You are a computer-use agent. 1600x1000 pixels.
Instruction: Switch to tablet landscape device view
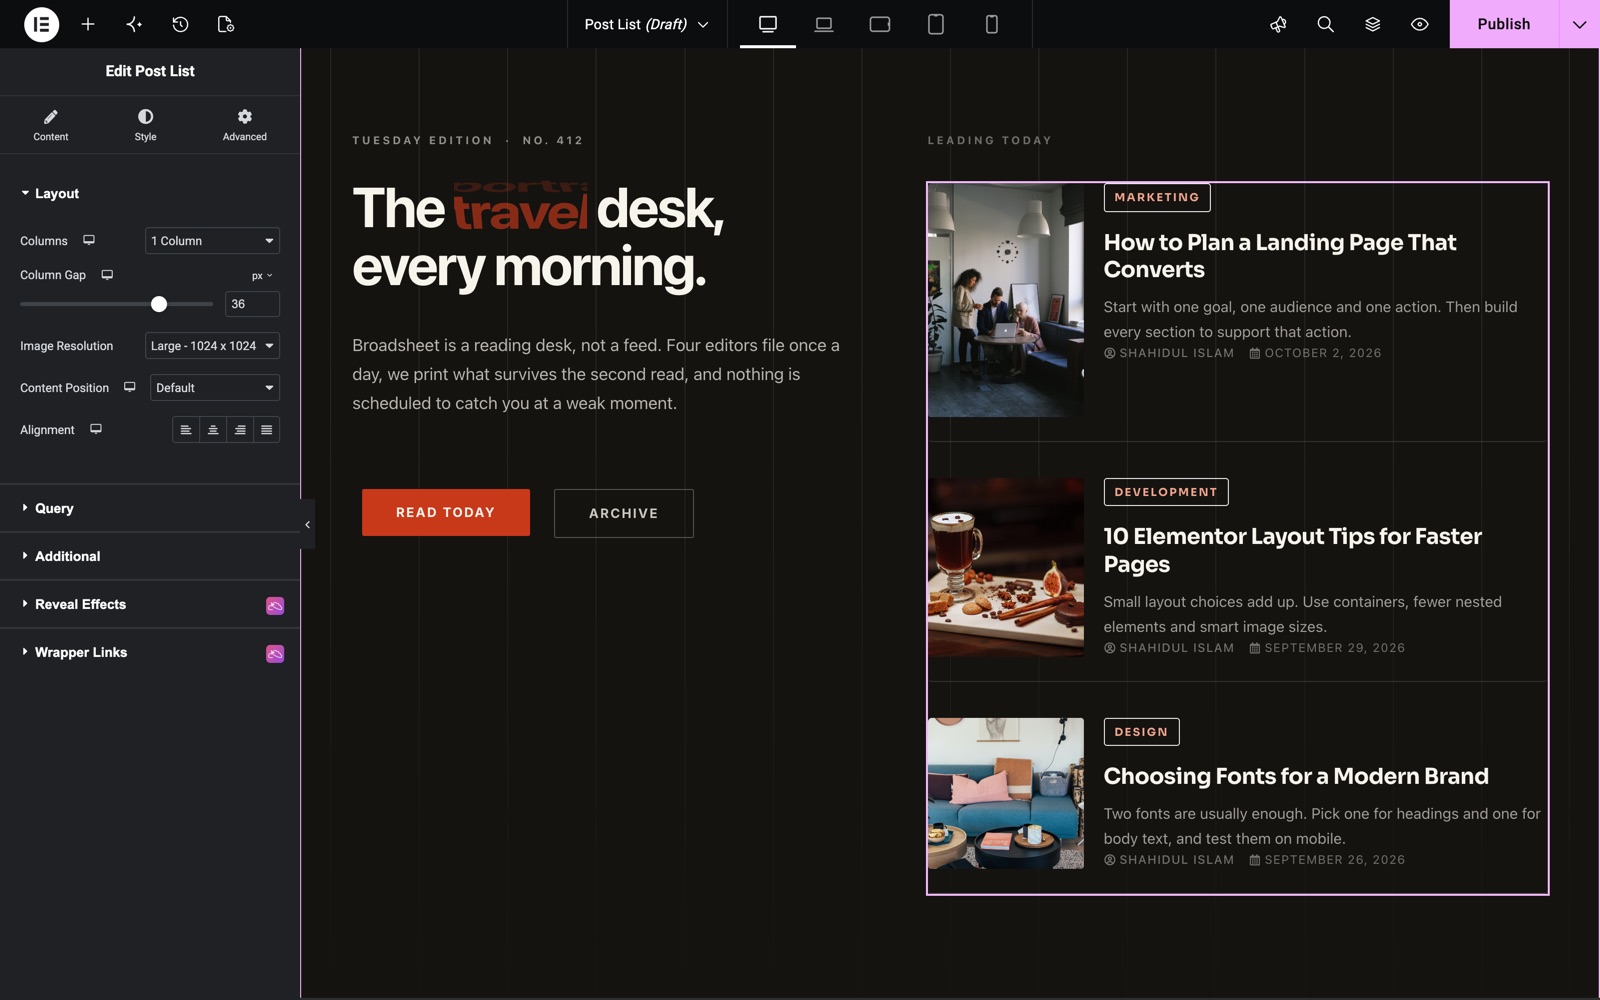tap(880, 24)
